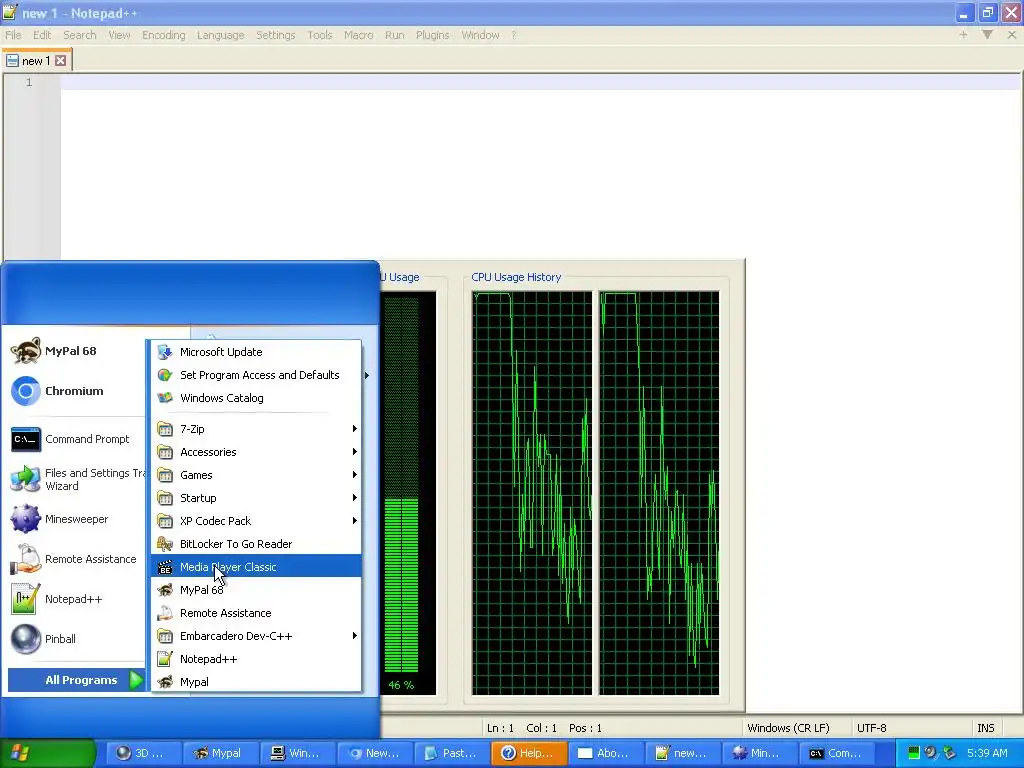Click Task Manager CPU tray icon
The height and width of the screenshot is (768, 1024).
point(914,753)
